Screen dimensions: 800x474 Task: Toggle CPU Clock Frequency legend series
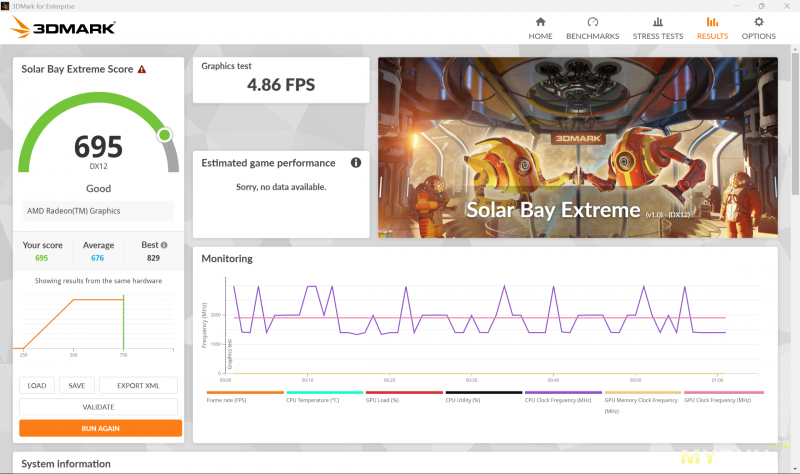pyautogui.click(x=563, y=400)
